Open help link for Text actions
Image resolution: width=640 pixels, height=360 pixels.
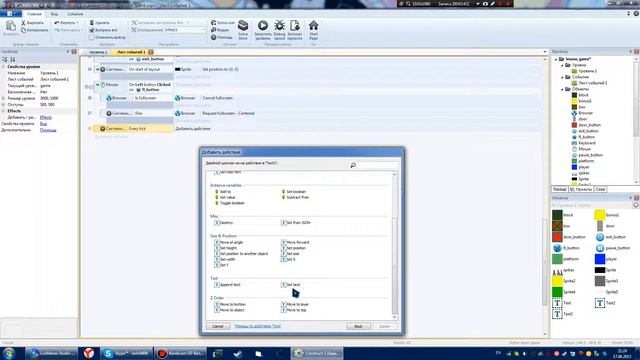(x=258, y=326)
